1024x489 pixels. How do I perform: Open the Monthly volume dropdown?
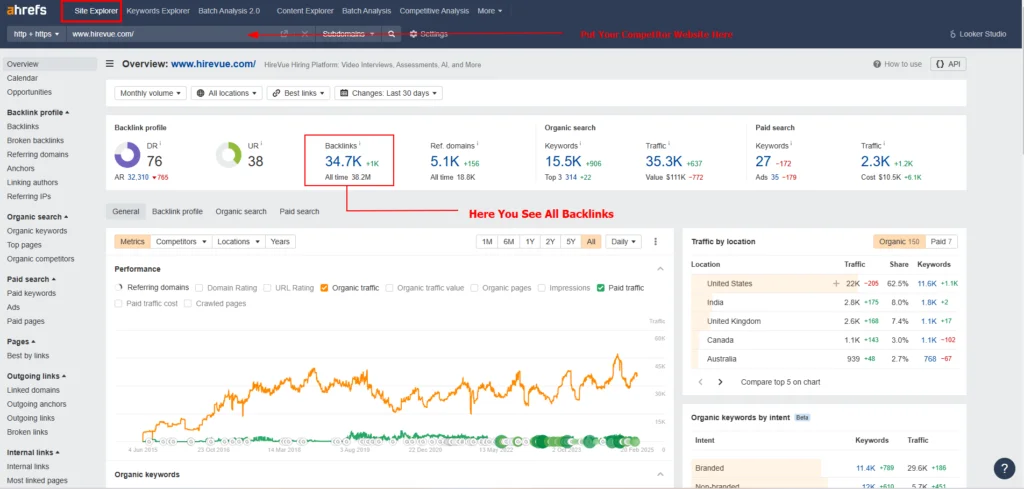150,93
